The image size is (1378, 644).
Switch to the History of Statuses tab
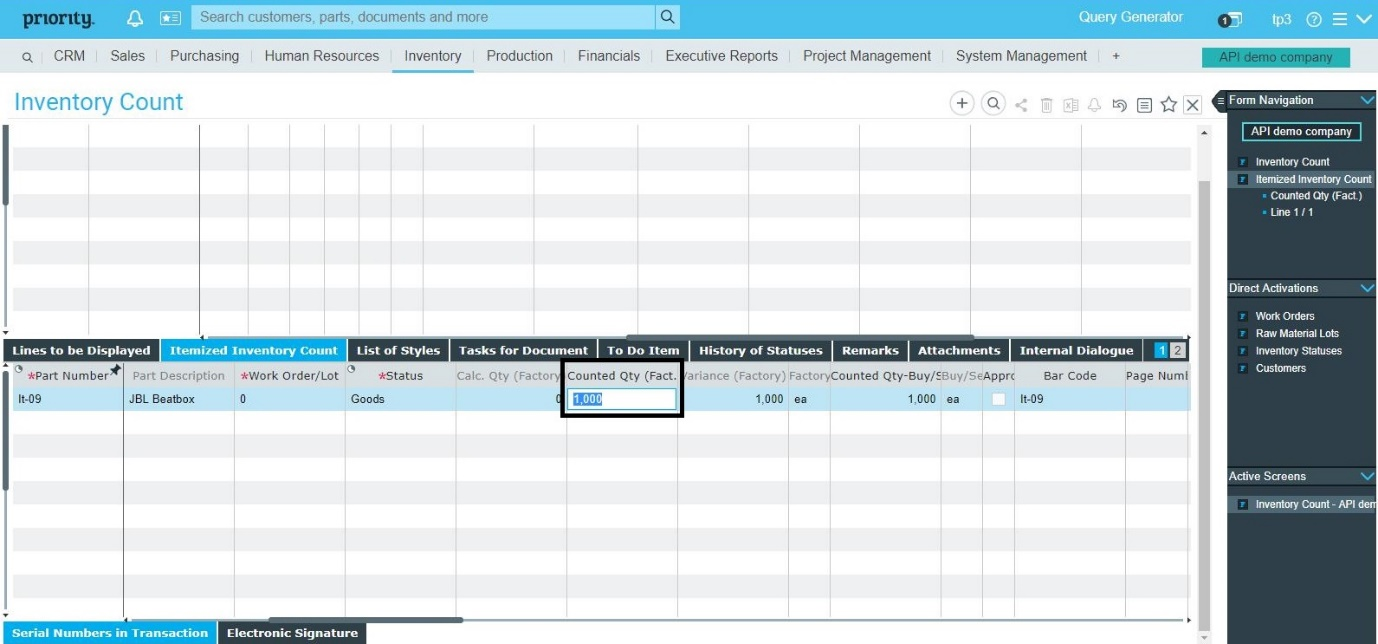click(x=760, y=351)
